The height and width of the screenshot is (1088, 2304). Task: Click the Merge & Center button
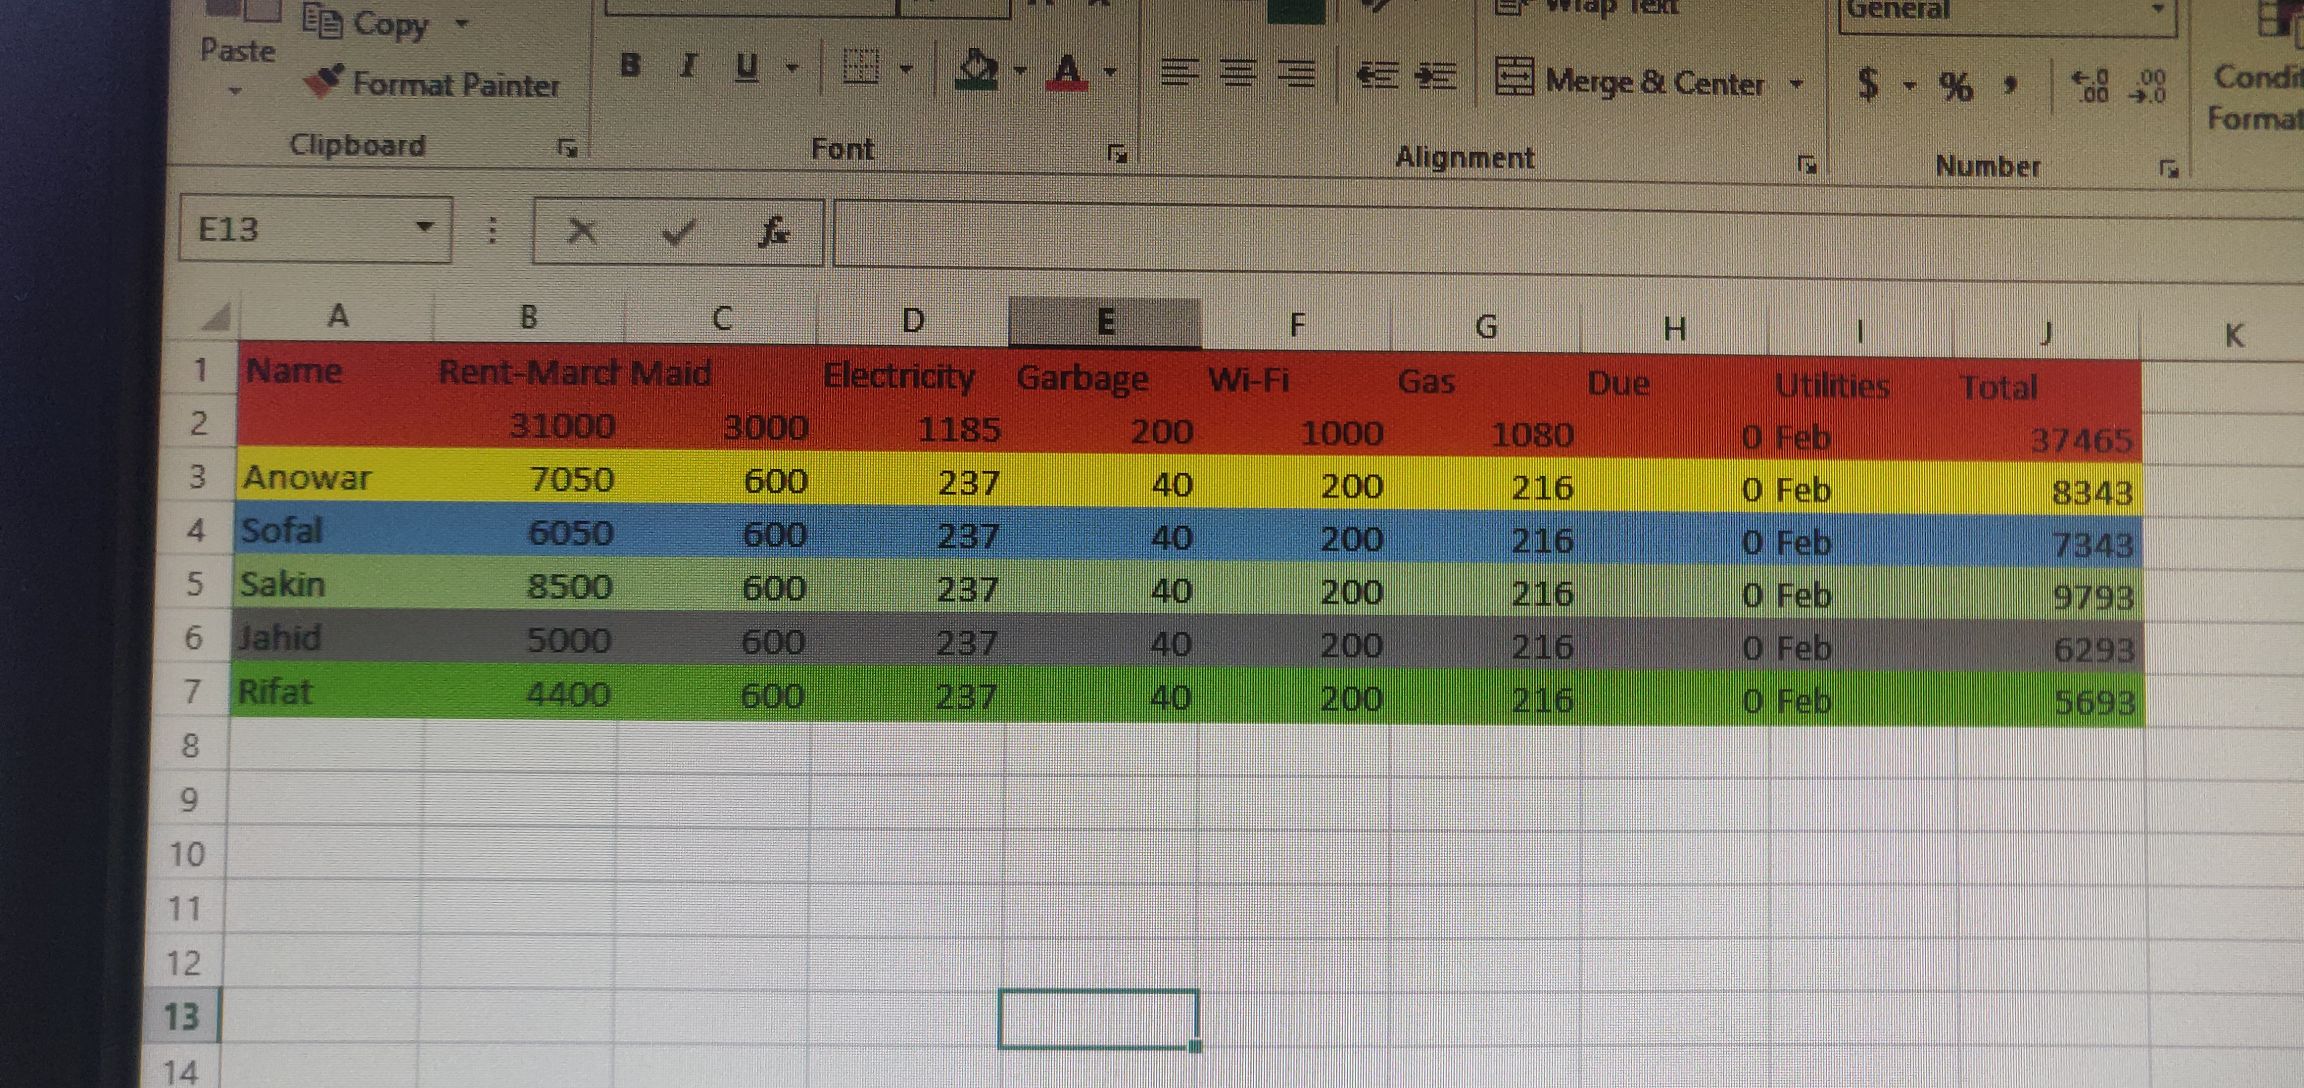tap(1630, 81)
